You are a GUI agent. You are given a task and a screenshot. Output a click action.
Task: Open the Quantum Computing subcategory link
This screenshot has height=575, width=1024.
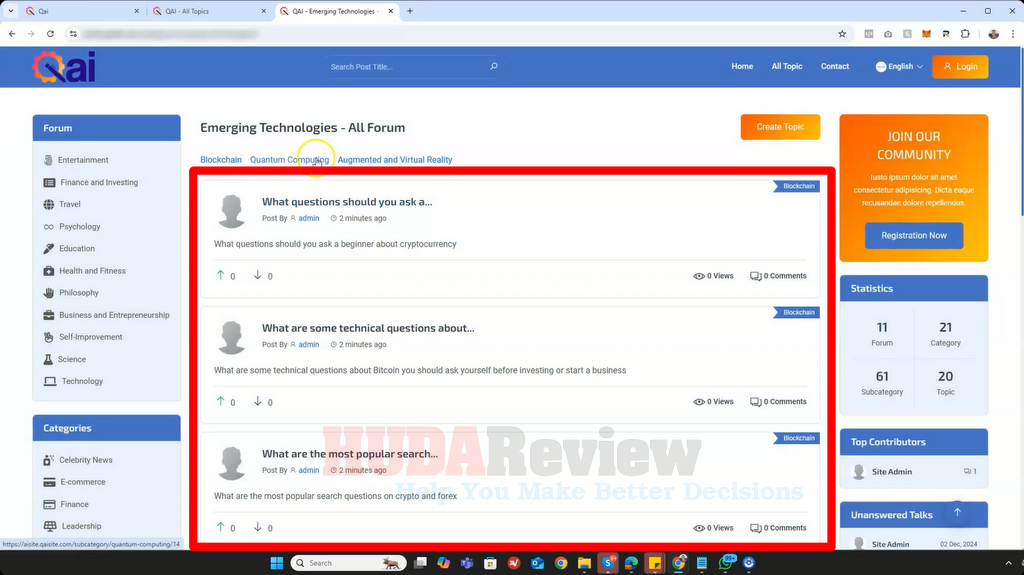tap(289, 160)
